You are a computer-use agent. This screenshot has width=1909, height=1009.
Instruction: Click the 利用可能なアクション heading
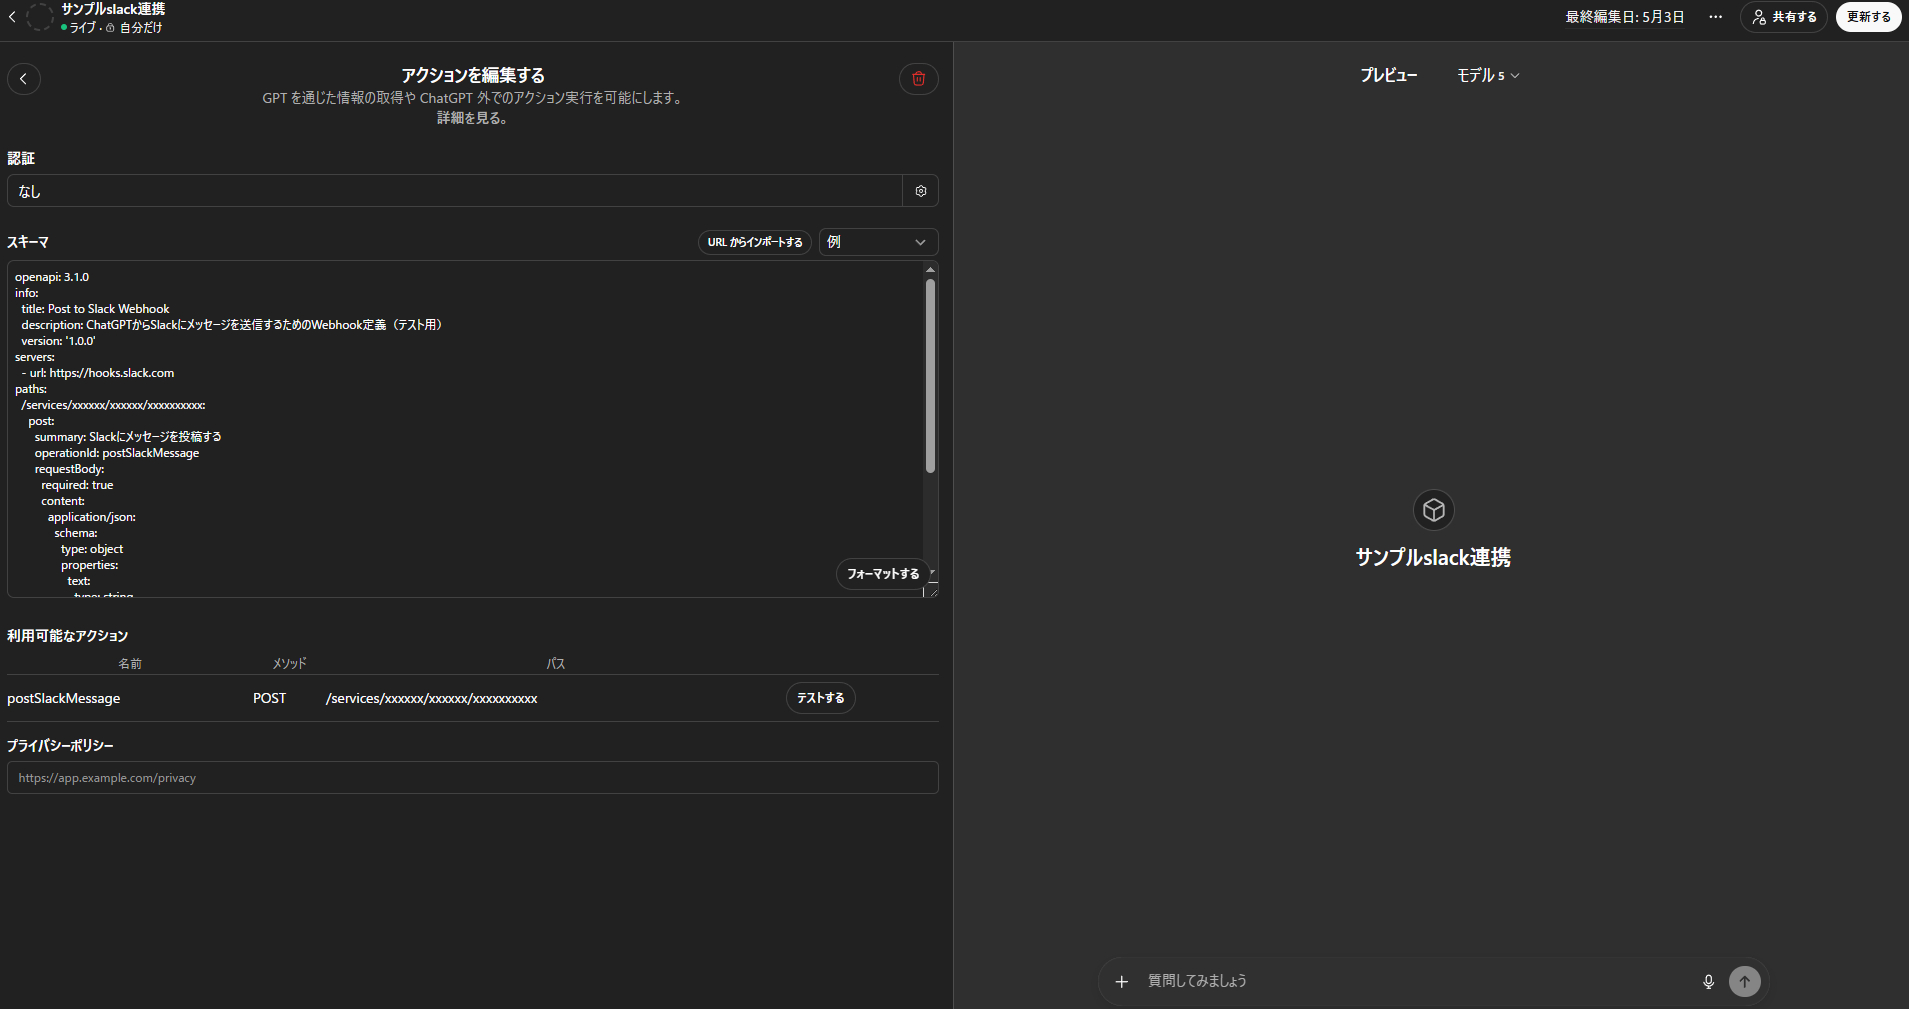(x=68, y=636)
